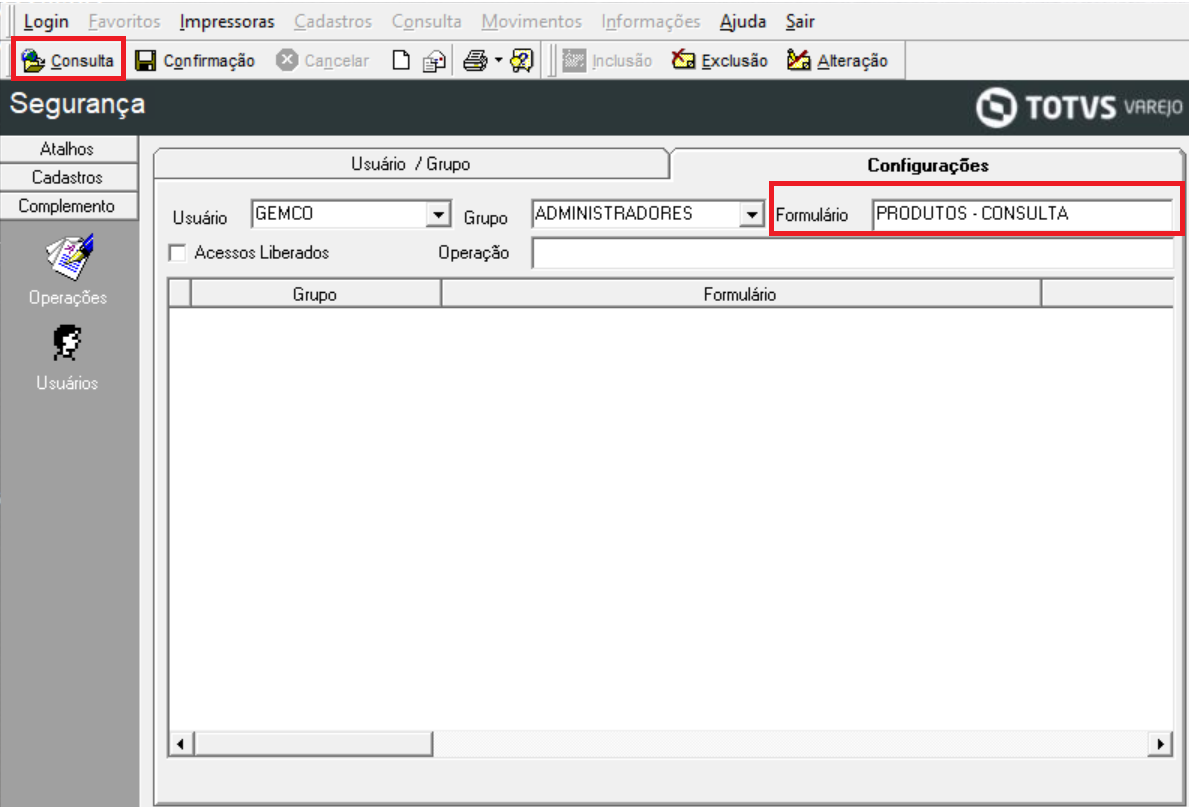The height and width of the screenshot is (807, 1189).
Task: Click the Complemento sidebar button
Action: coord(68,206)
